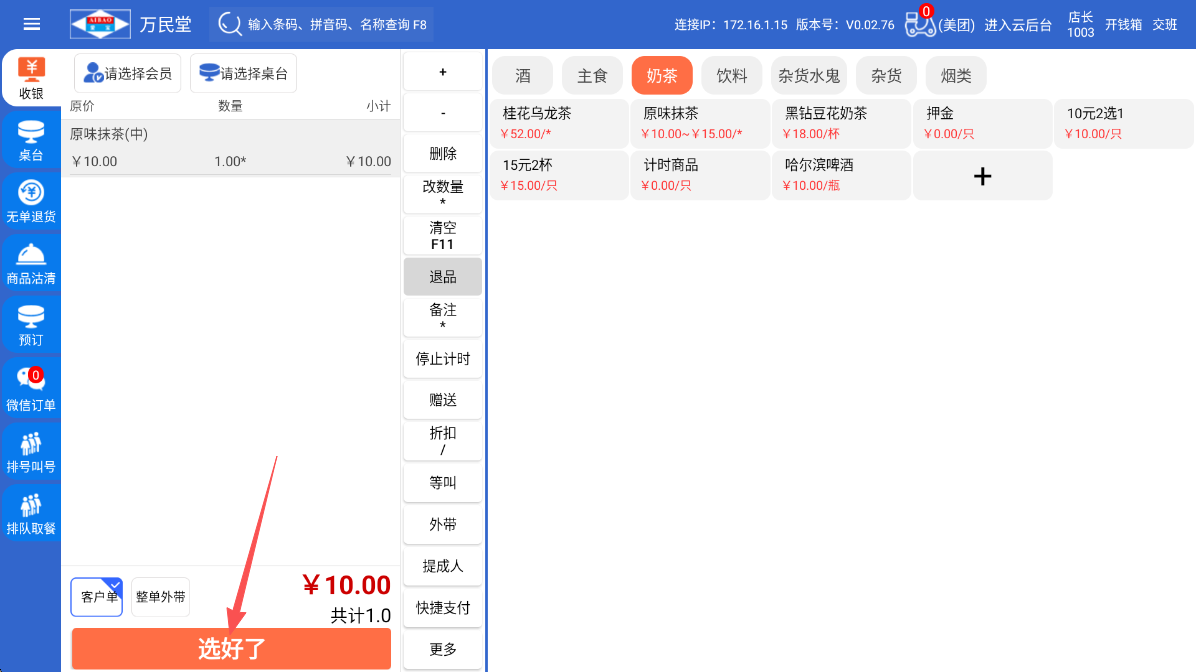
Task: Open the hamburger menu icon
Action: (32, 24)
